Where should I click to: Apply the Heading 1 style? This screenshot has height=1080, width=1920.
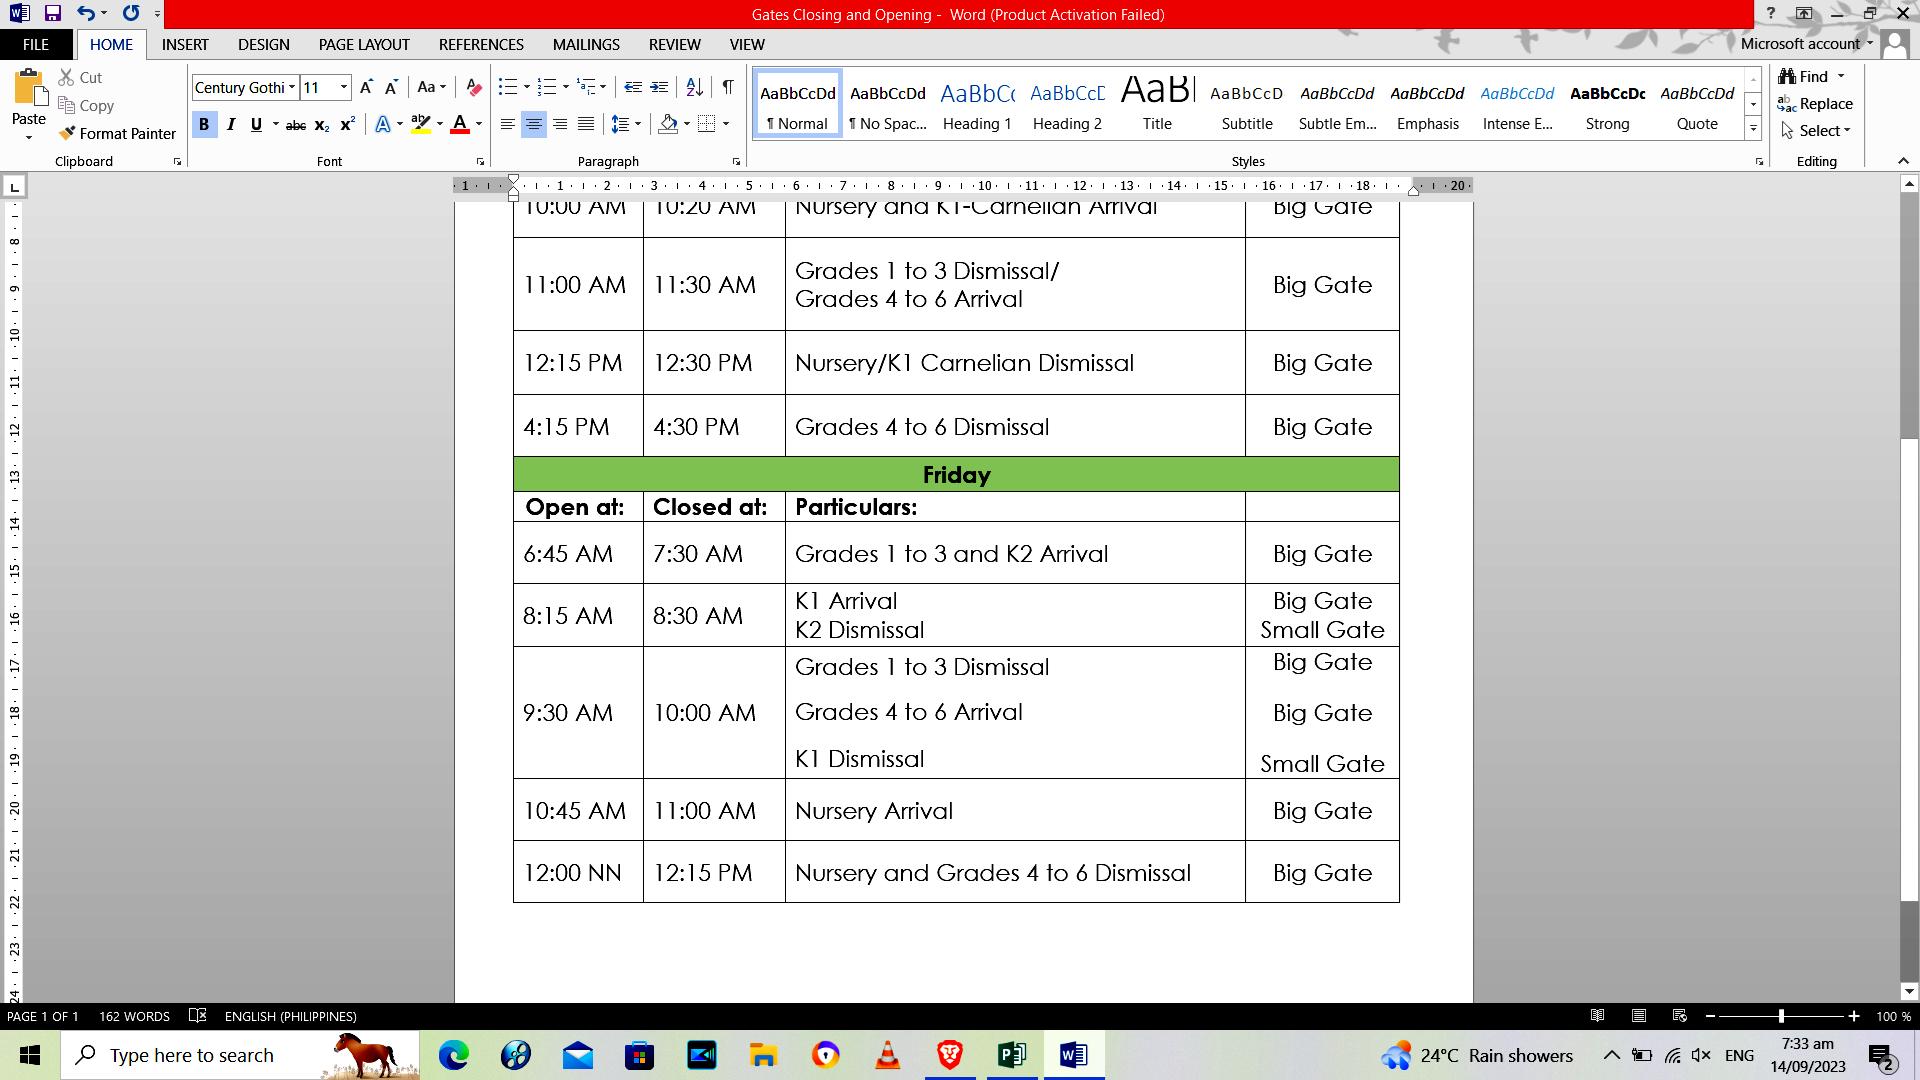tap(977, 105)
